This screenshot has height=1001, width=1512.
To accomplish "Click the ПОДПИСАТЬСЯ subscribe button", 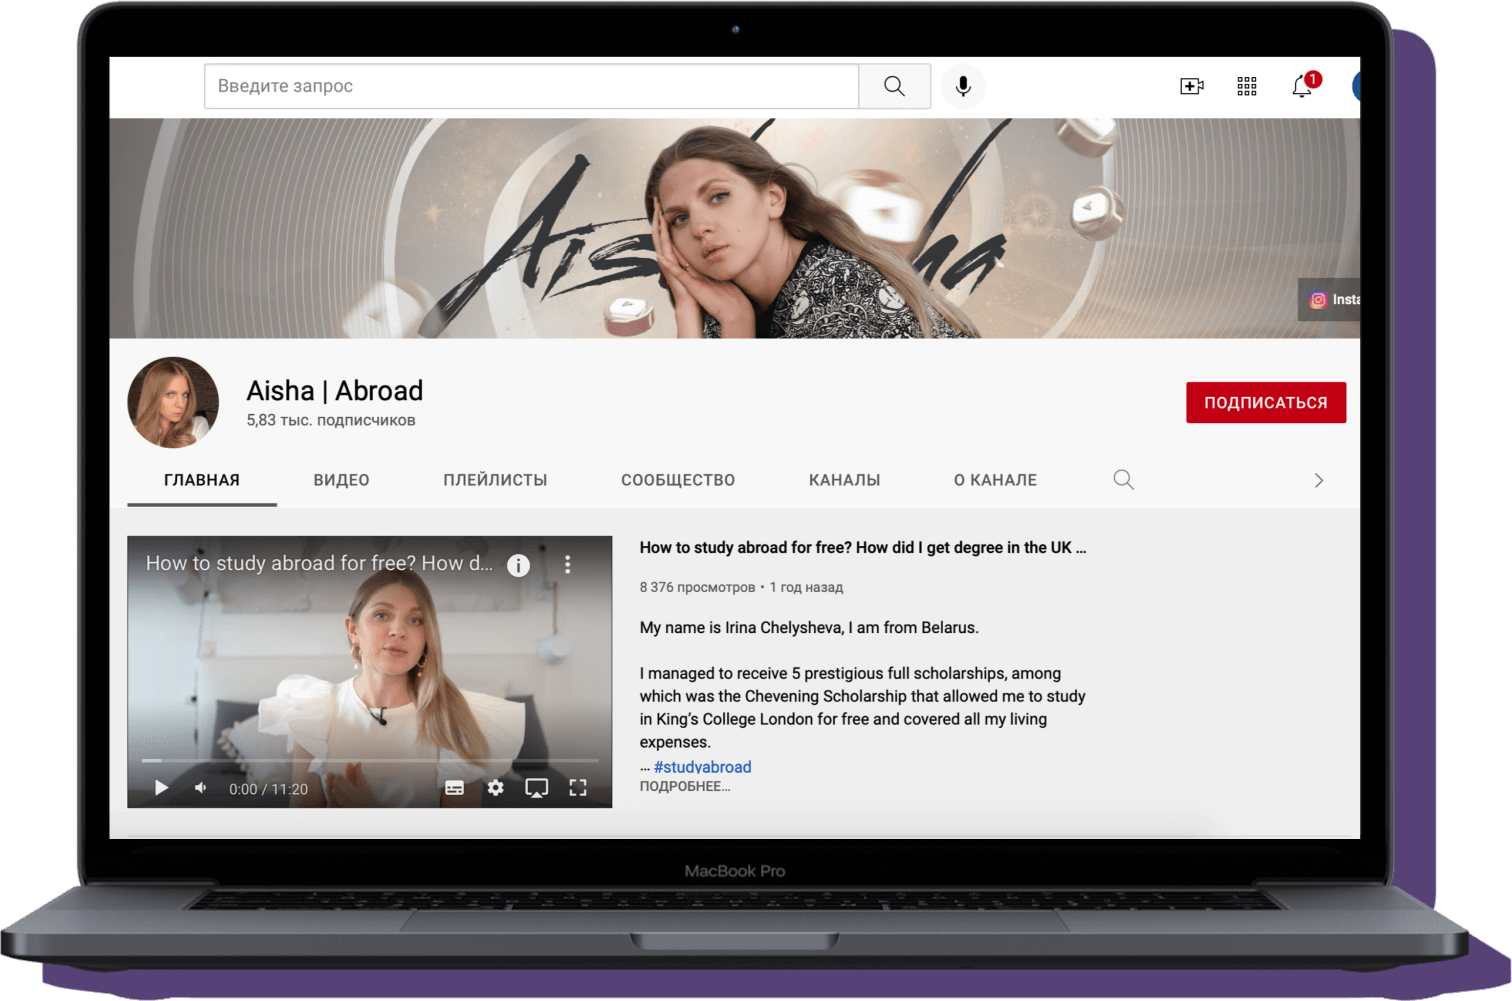I will (1266, 402).
